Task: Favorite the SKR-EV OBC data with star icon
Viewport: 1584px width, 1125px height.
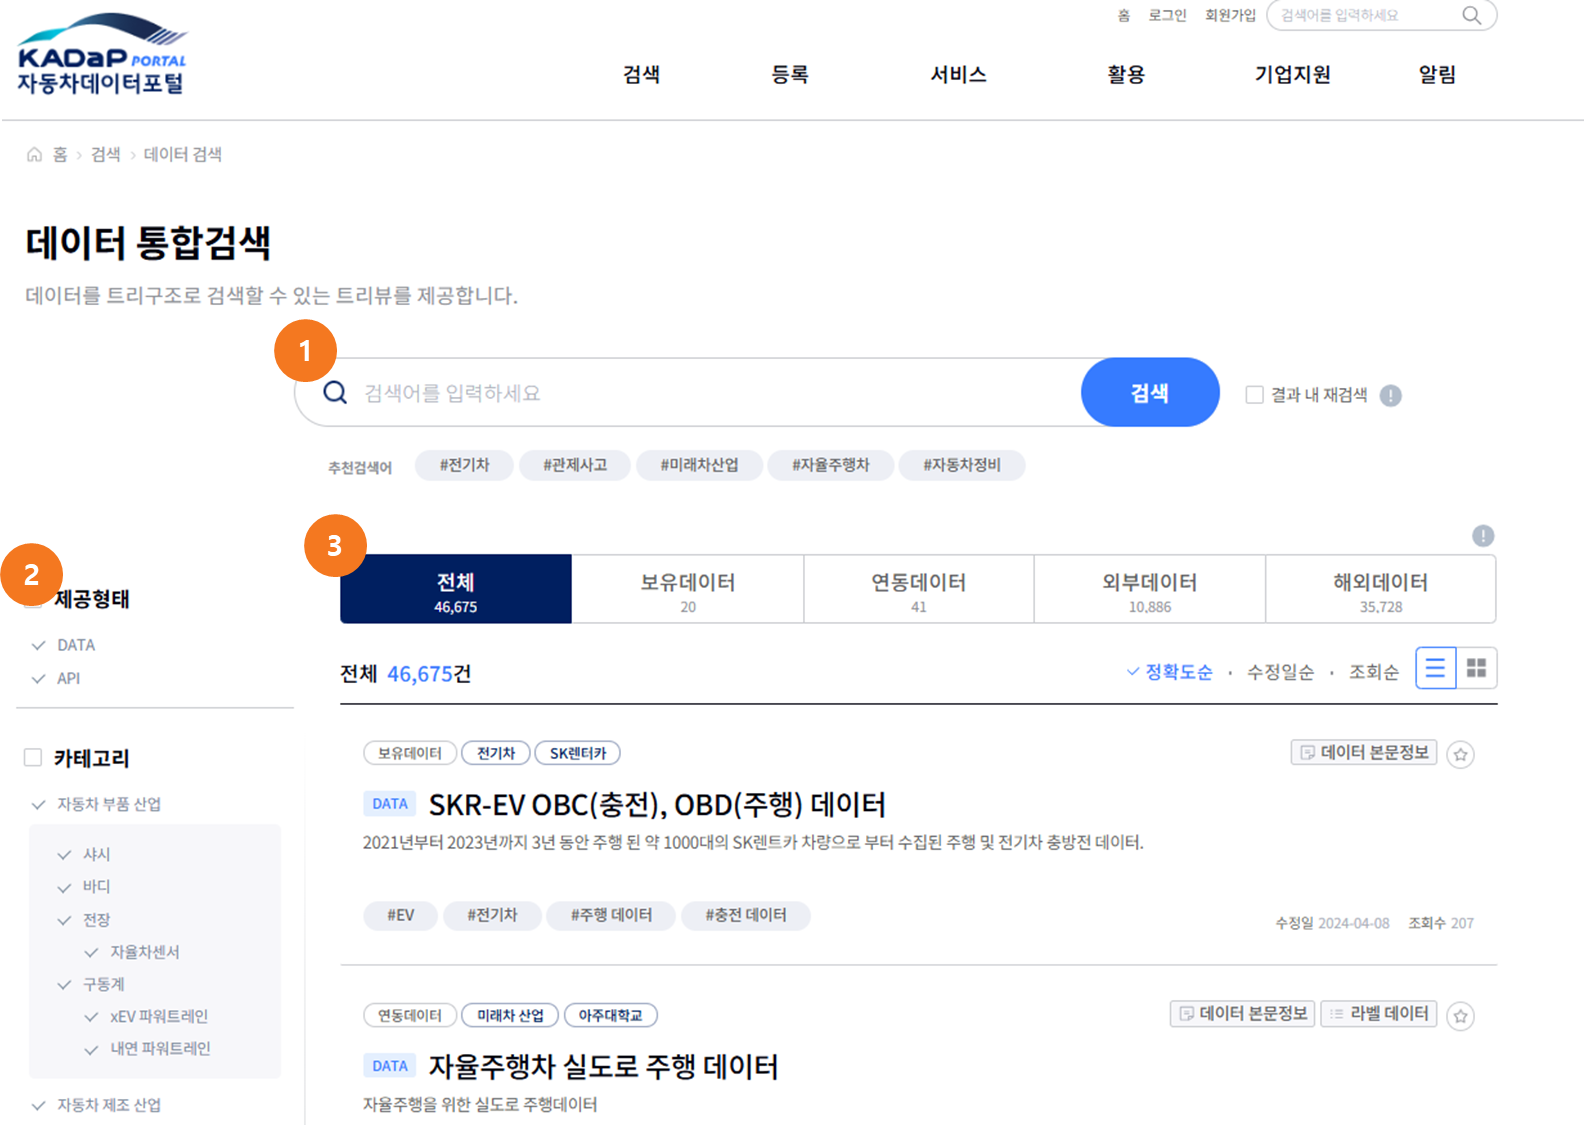Action: tap(1460, 754)
